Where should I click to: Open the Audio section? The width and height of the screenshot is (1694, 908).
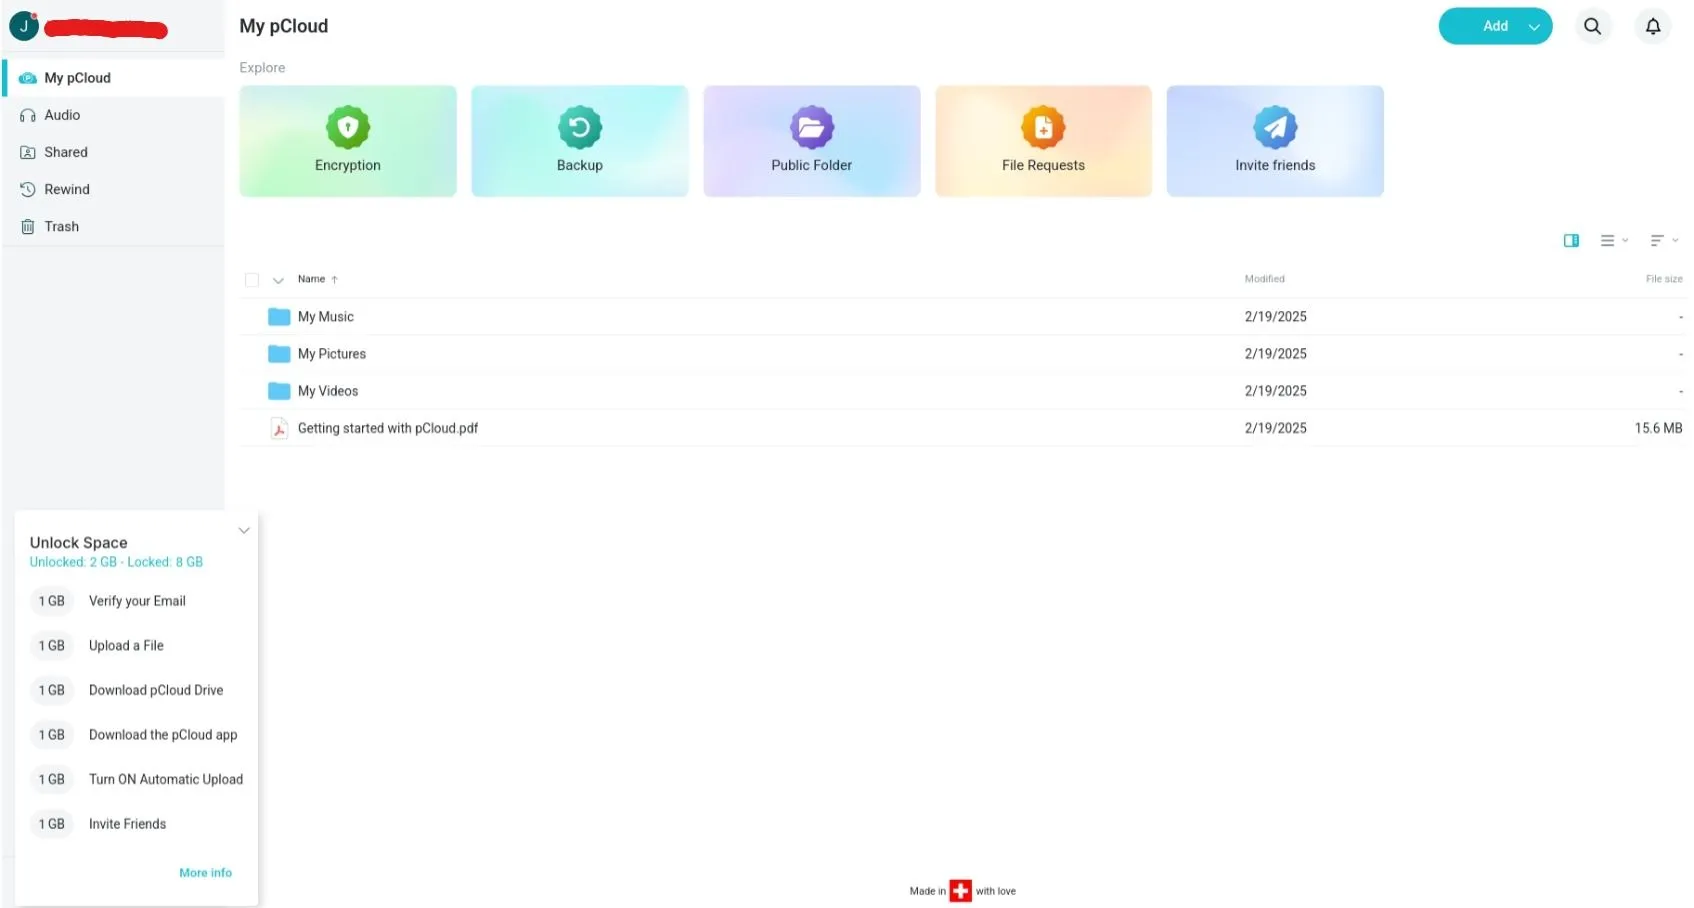(114, 115)
